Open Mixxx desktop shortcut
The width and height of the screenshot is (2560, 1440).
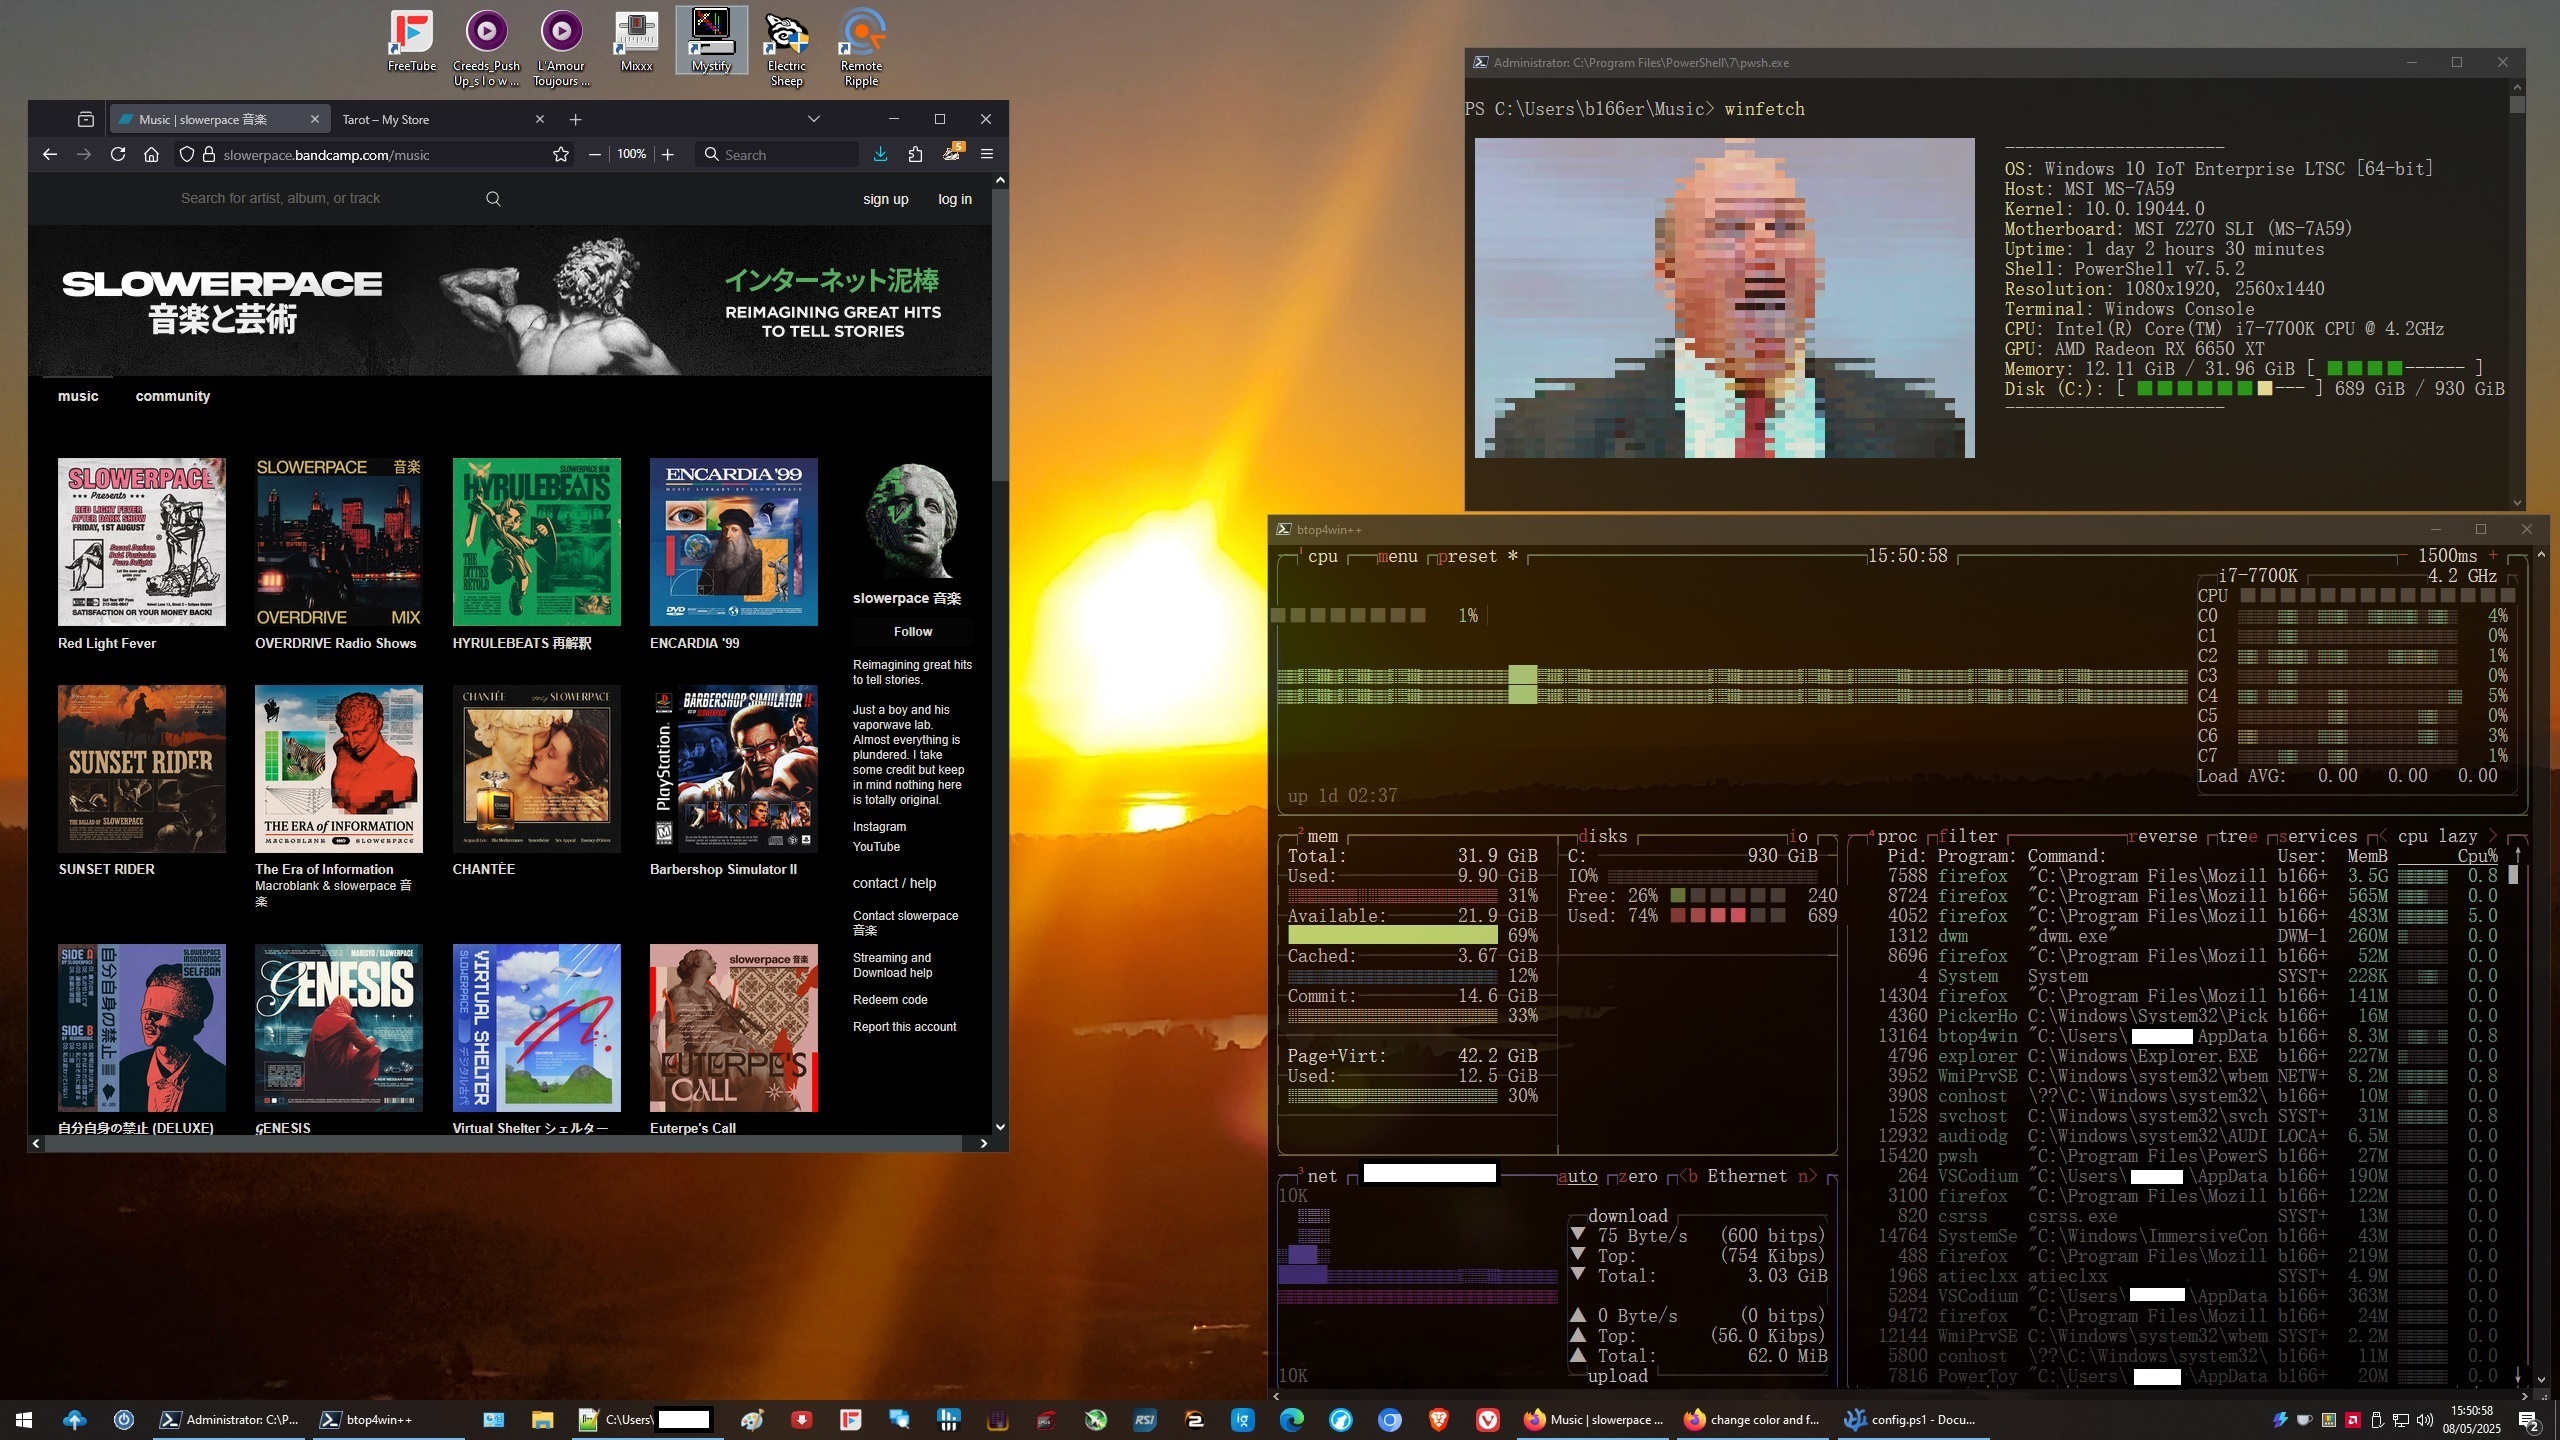[636, 41]
